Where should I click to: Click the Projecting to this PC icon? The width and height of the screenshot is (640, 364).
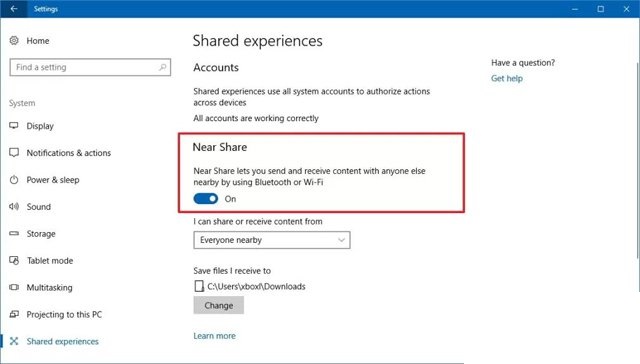tap(14, 314)
